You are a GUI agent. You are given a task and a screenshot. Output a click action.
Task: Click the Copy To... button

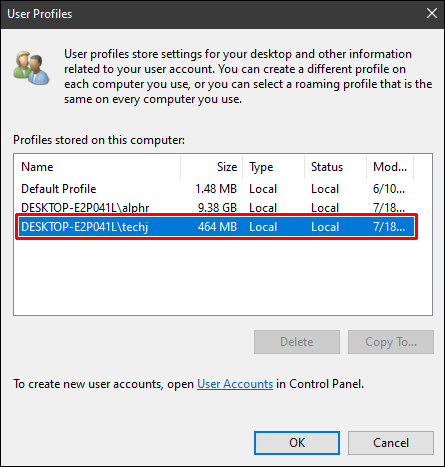click(391, 342)
